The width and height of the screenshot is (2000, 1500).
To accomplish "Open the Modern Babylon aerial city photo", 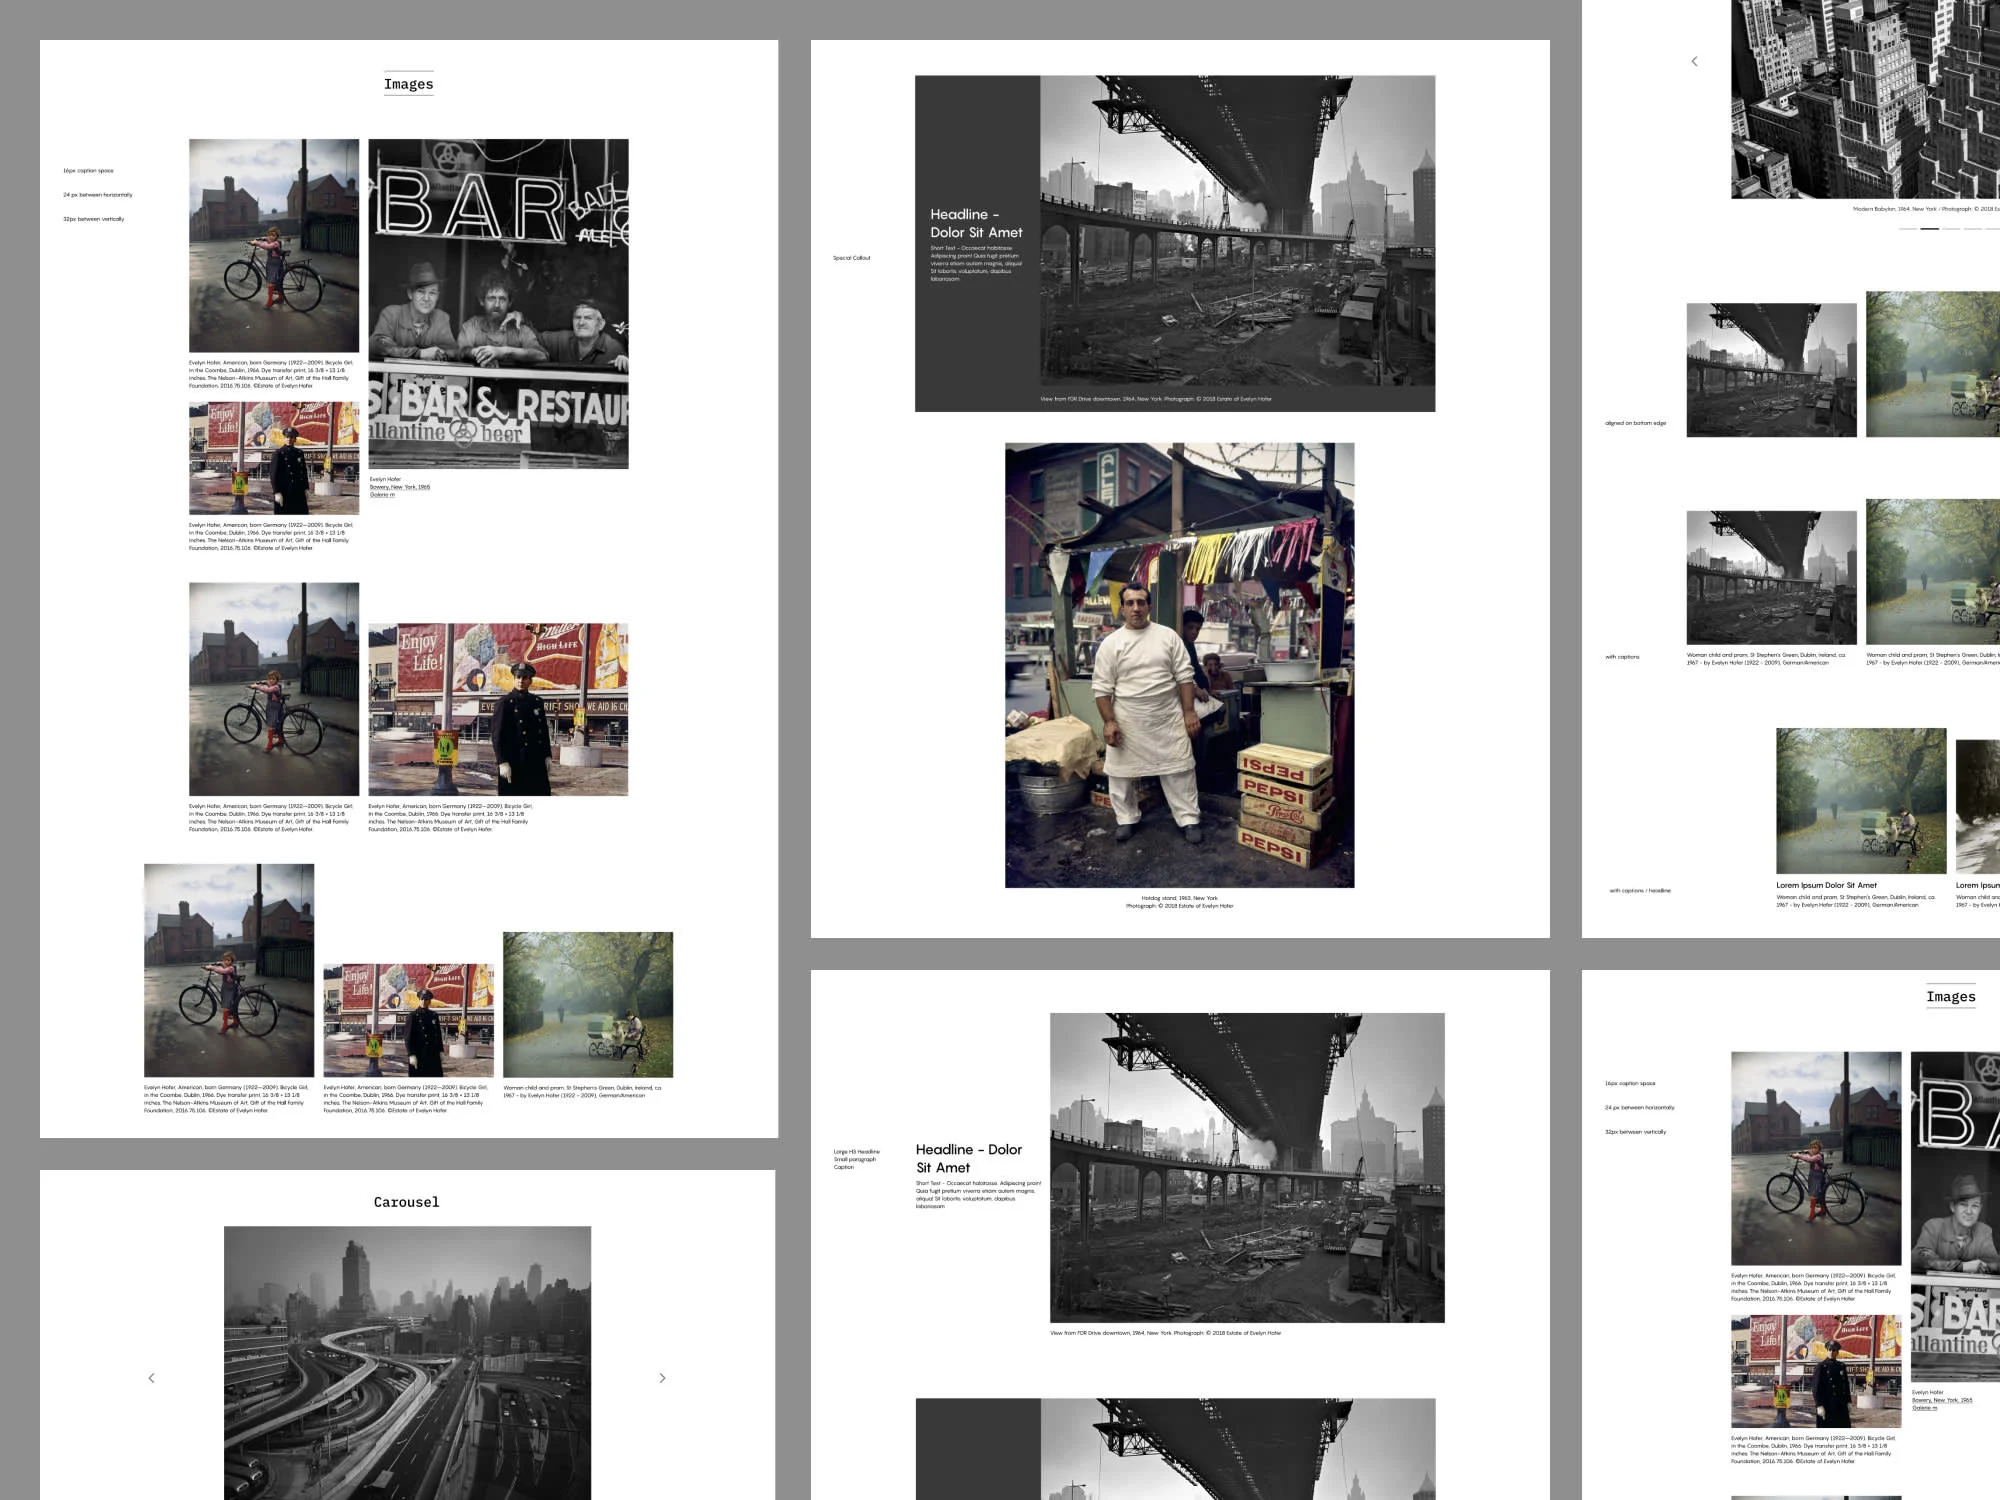I will point(1865,98).
